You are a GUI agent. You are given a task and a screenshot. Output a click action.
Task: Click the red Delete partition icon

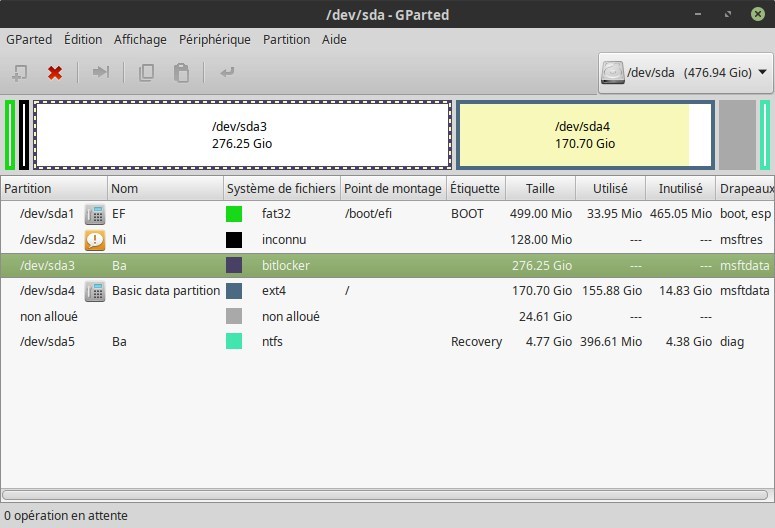tap(55, 73)
